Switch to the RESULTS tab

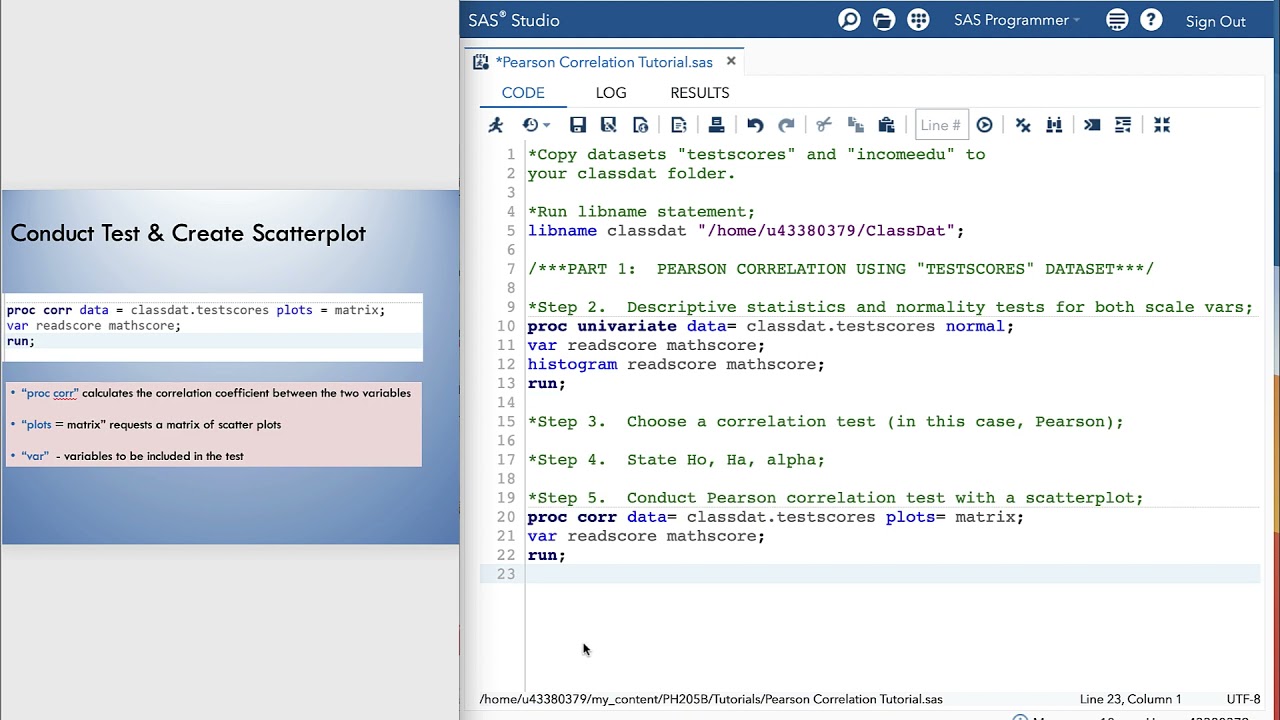point(700,93)
